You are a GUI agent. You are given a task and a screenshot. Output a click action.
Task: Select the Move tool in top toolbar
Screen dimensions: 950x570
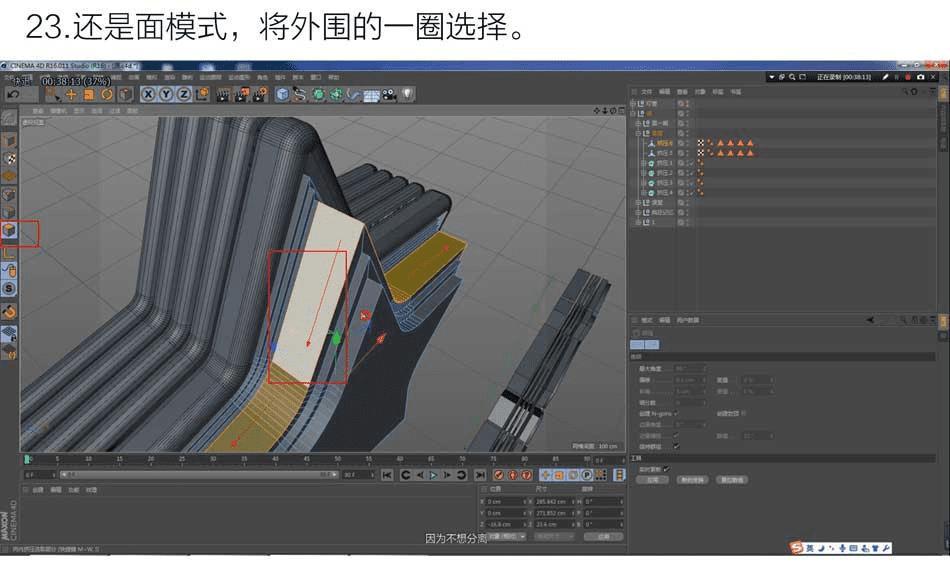[x=71, y=94]
